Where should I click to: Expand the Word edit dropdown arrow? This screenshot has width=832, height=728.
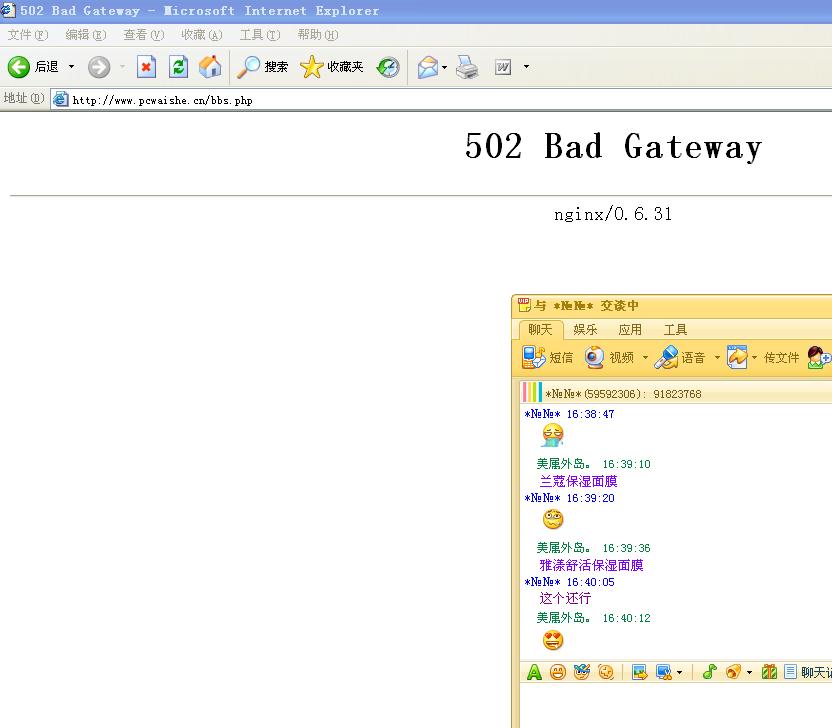point(526,67)
